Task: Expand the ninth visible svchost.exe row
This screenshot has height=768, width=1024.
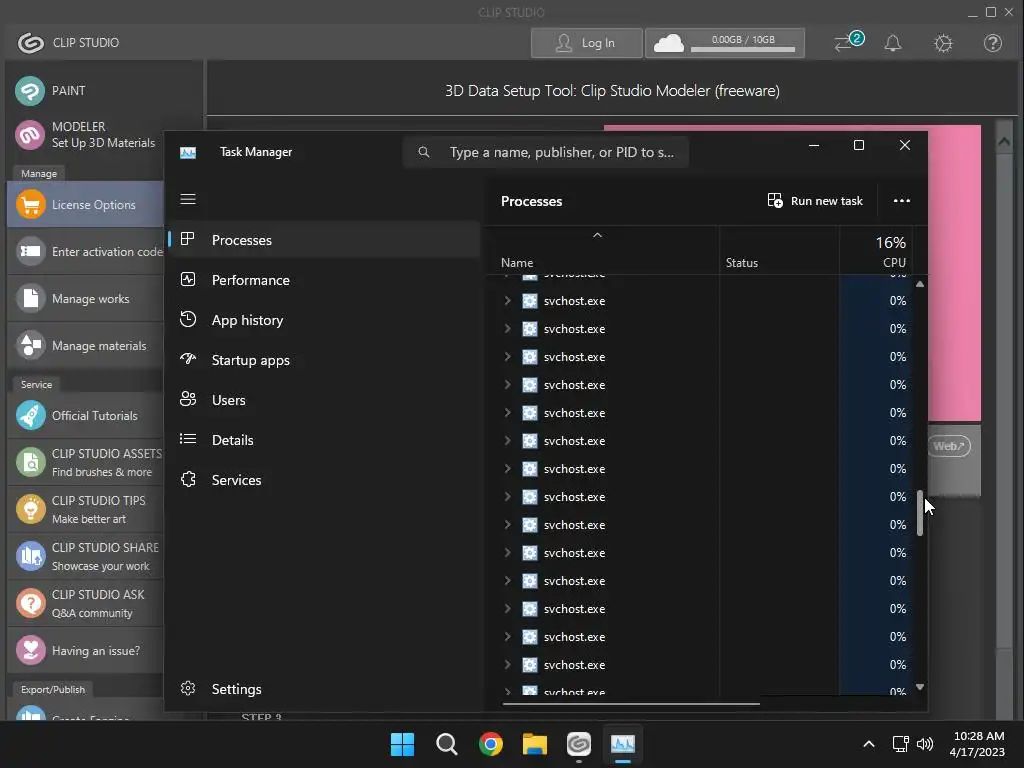Action: tap(507, 524)
